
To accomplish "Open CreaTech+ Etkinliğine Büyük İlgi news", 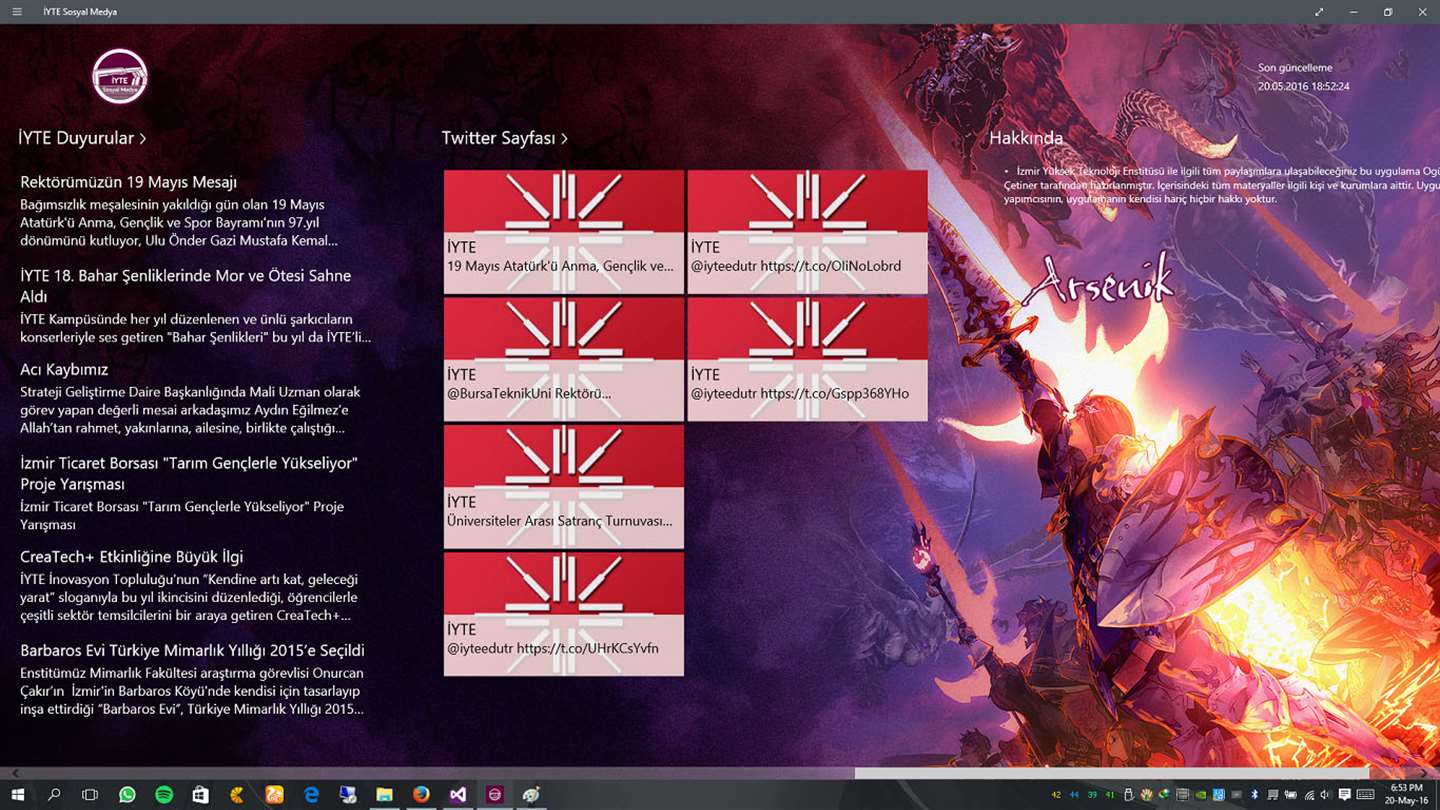I will [196, 585].
